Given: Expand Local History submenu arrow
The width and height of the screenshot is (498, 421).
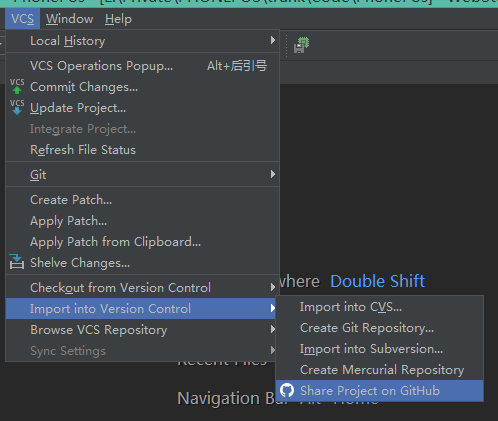Looking at the screenshot, I should (x=273, y=40).
